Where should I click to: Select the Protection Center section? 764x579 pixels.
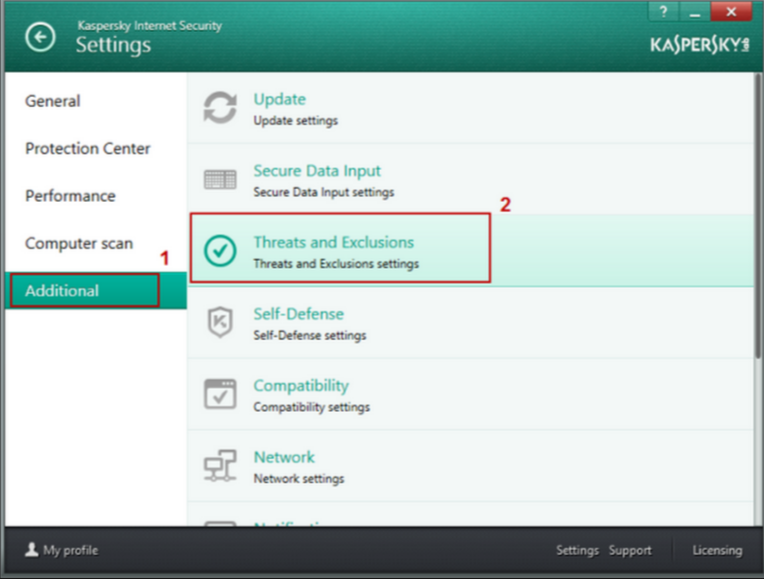point(88,148)
